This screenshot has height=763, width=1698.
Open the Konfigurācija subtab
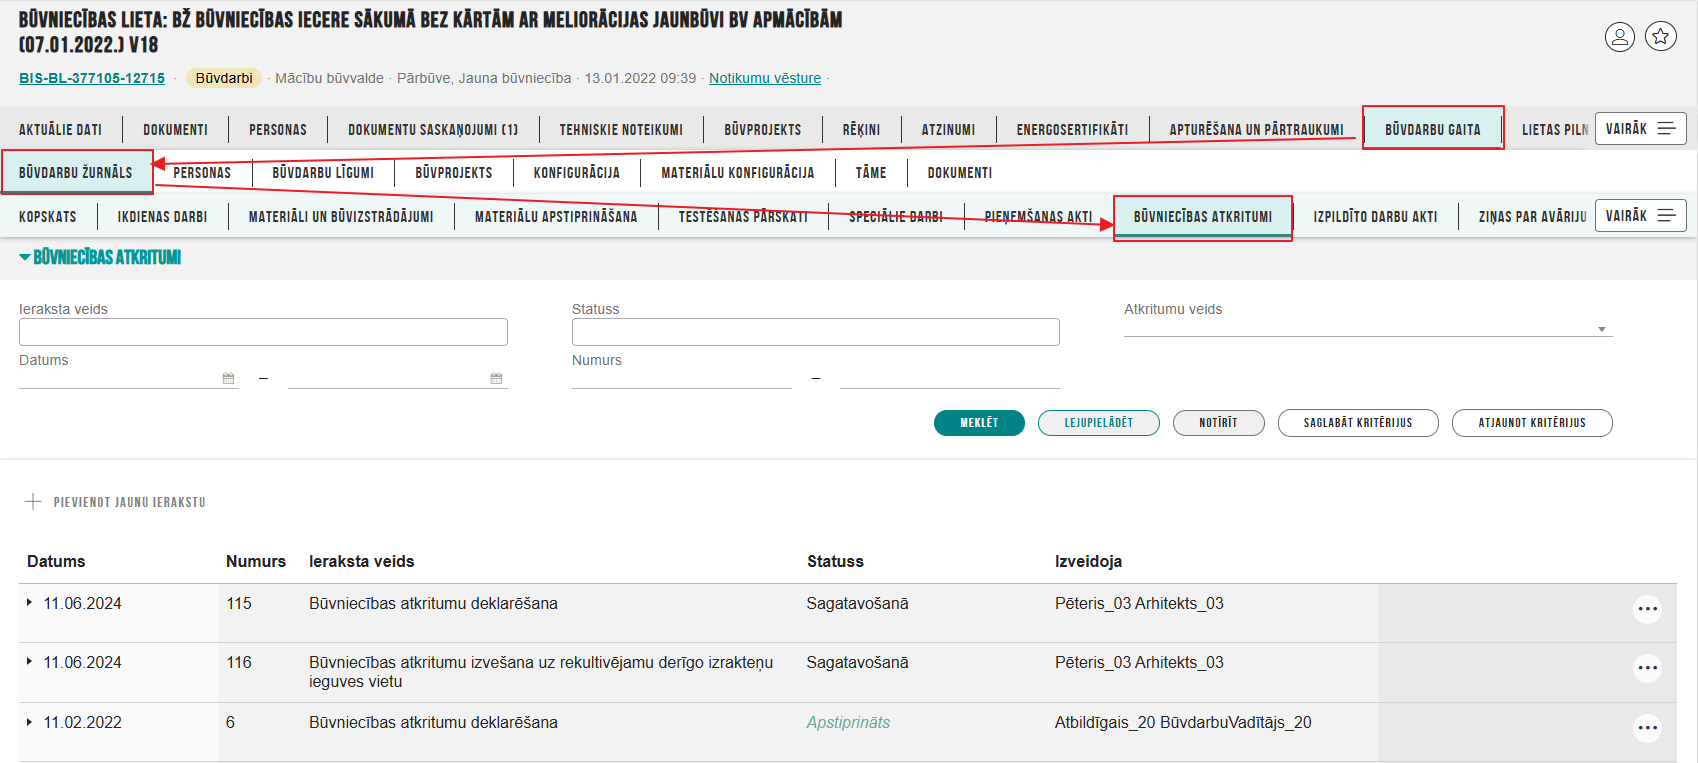577,173
